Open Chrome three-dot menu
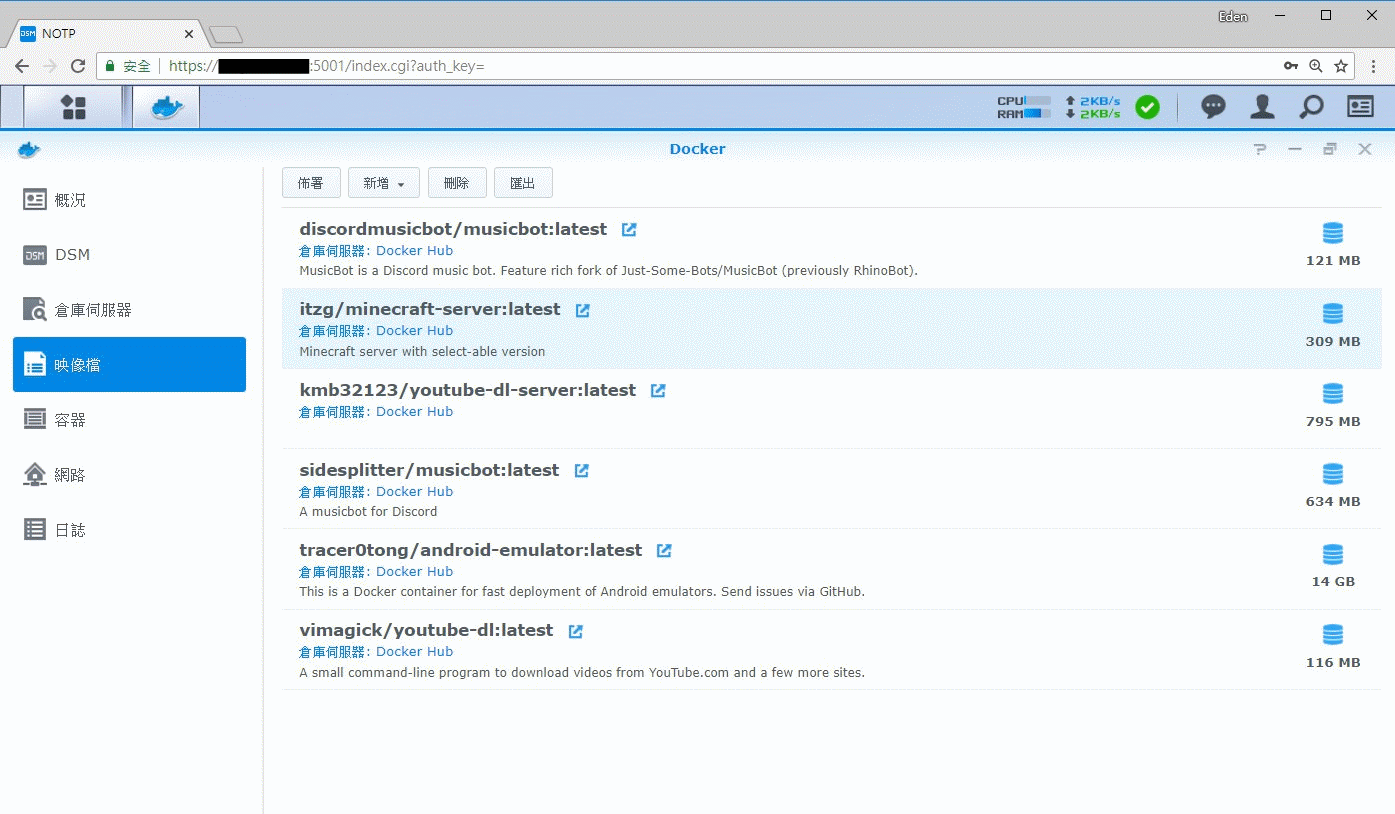The image size is (1395, 814). click(x=1374, y=66)
